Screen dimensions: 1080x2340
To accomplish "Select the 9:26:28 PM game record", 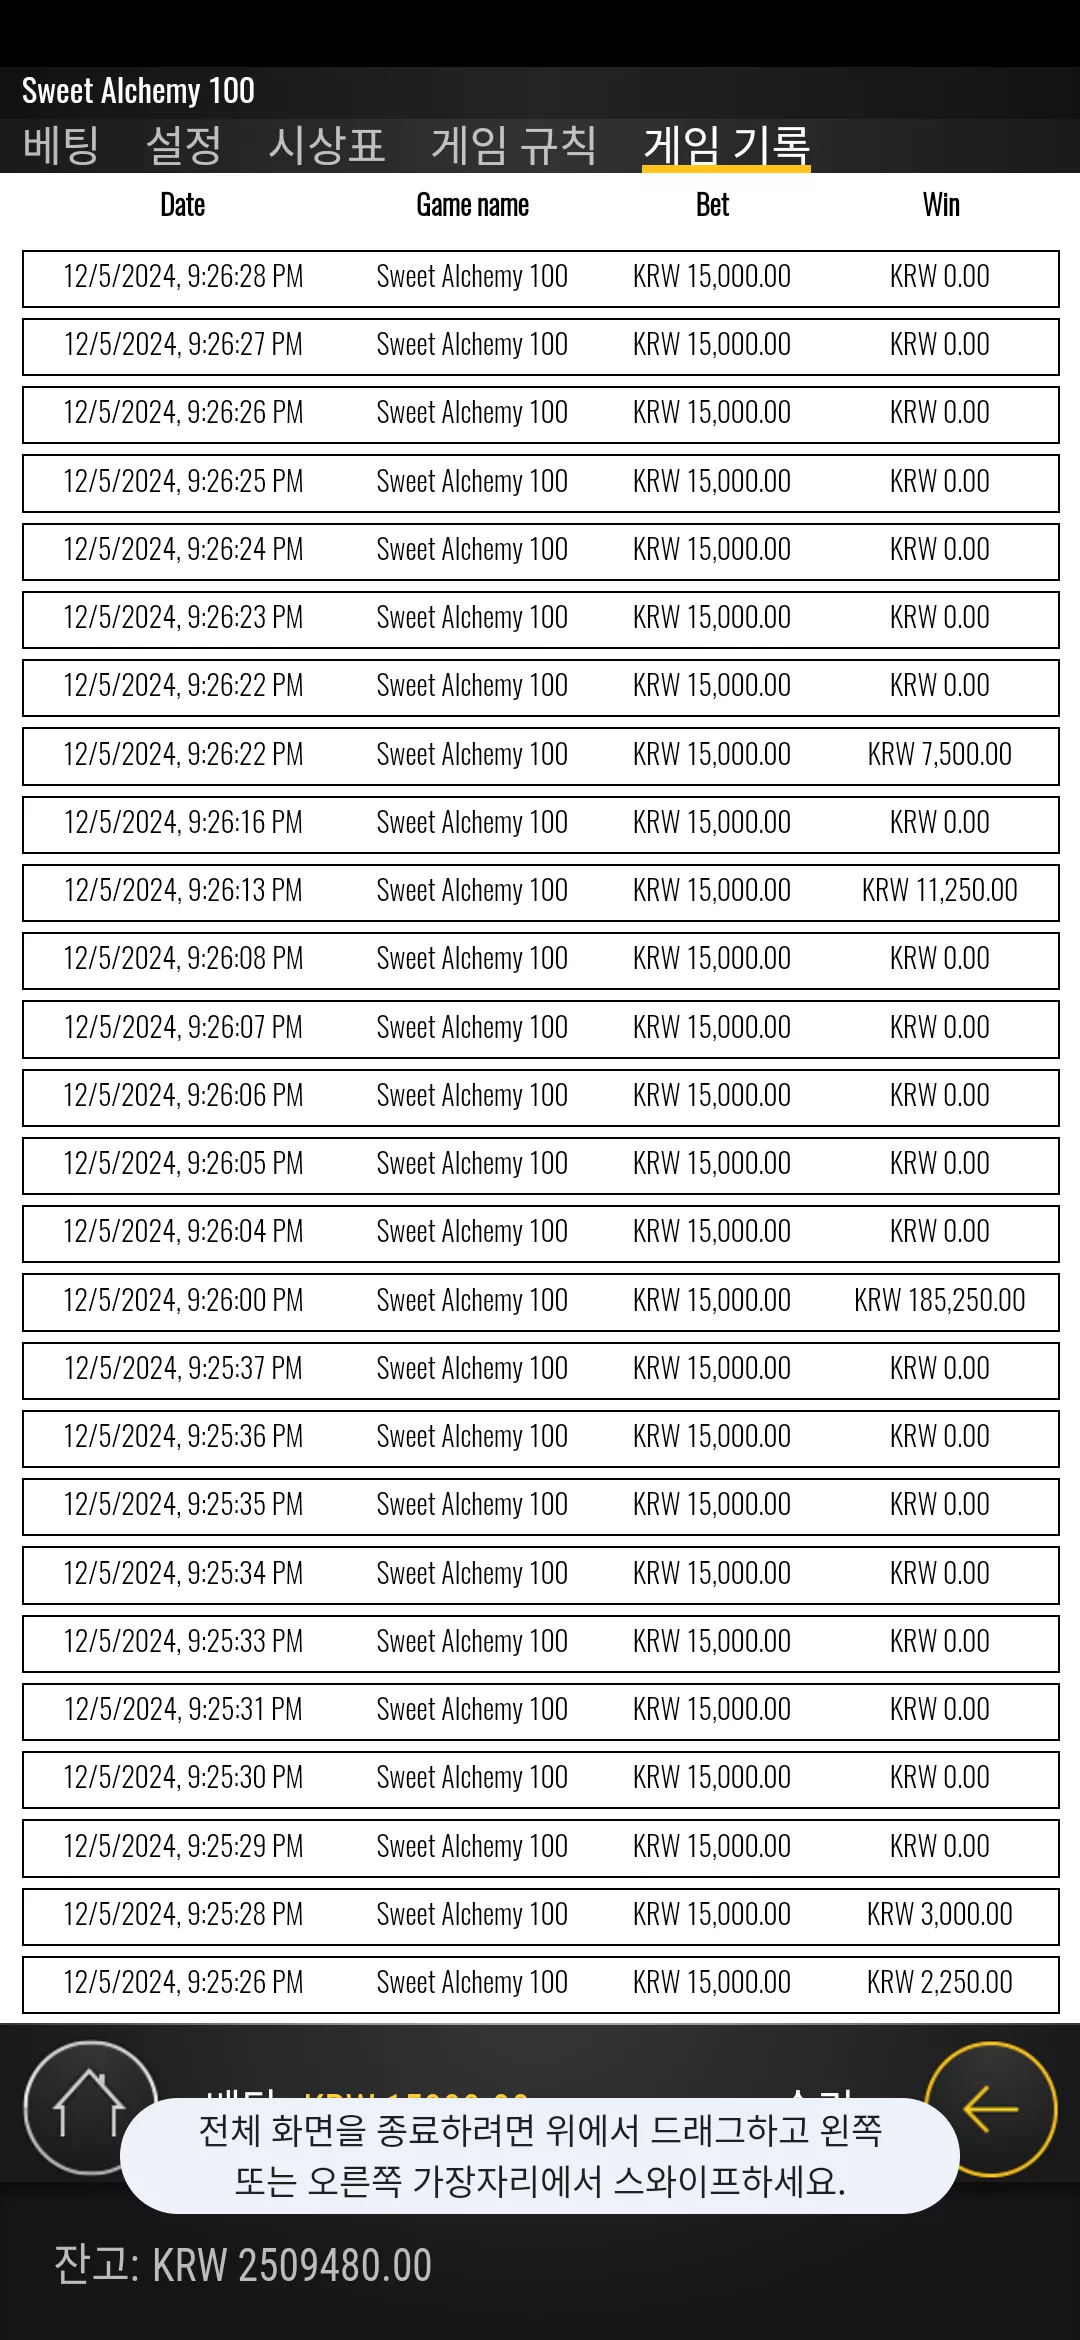I will (x=541, y=278).
